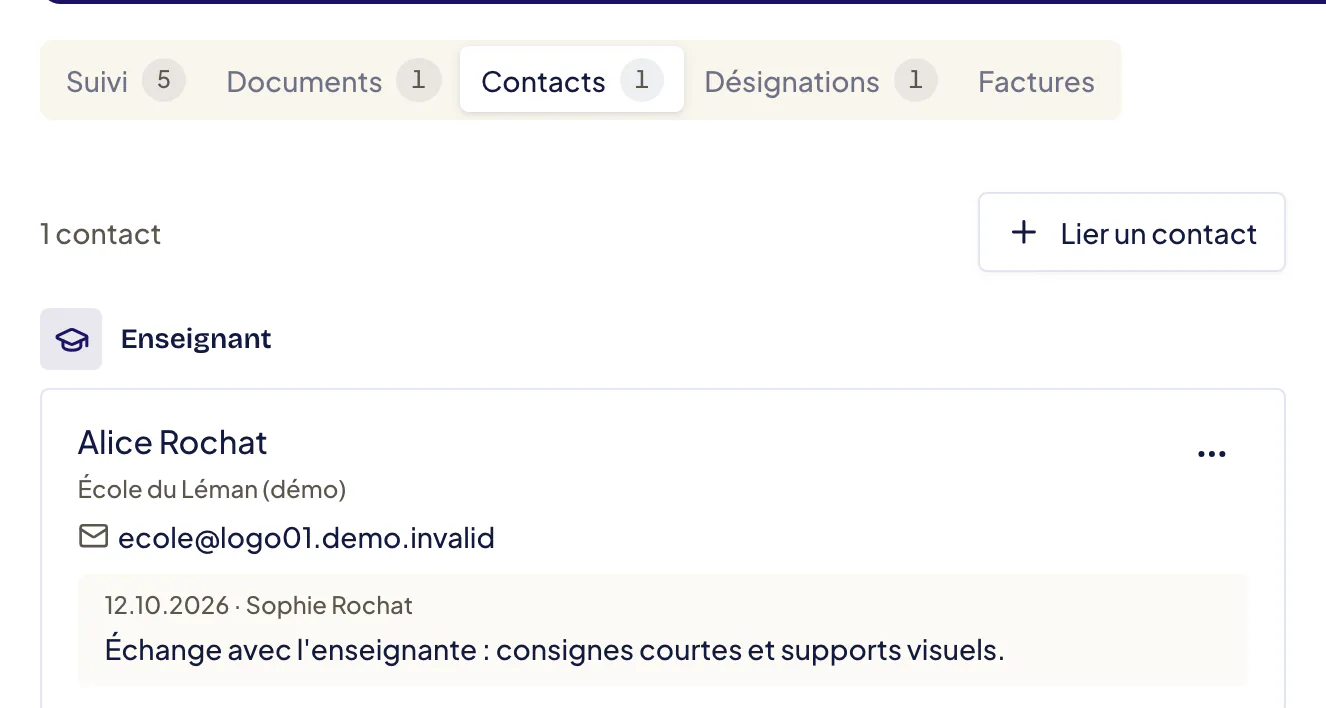Switch to the Documents tab

click(333, 81)
